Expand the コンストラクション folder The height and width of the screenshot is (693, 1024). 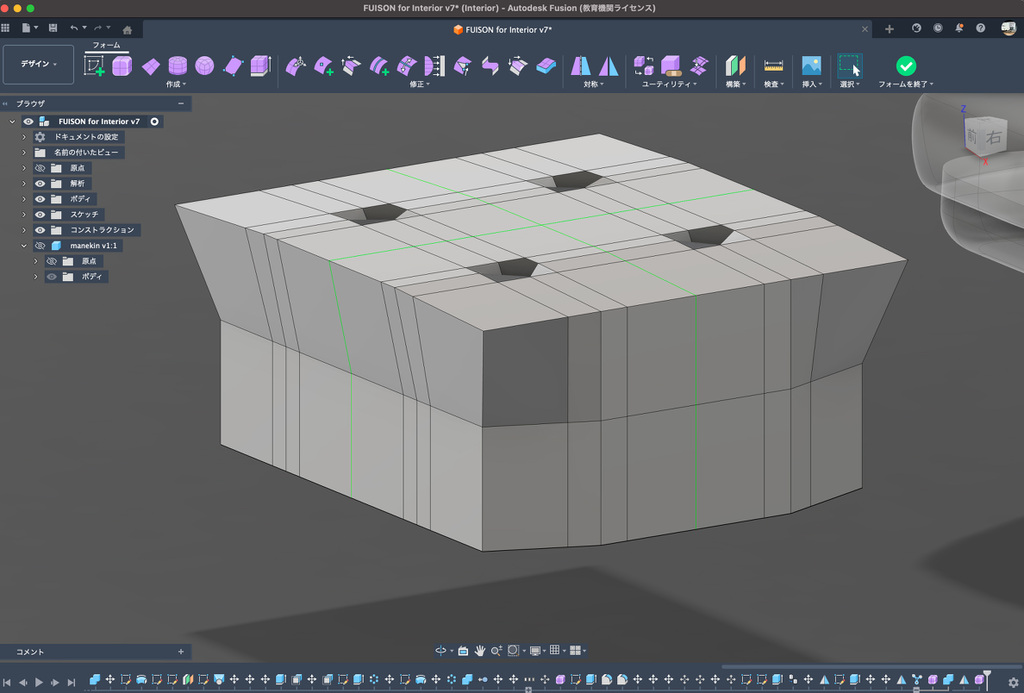click(x=24, y=230)
